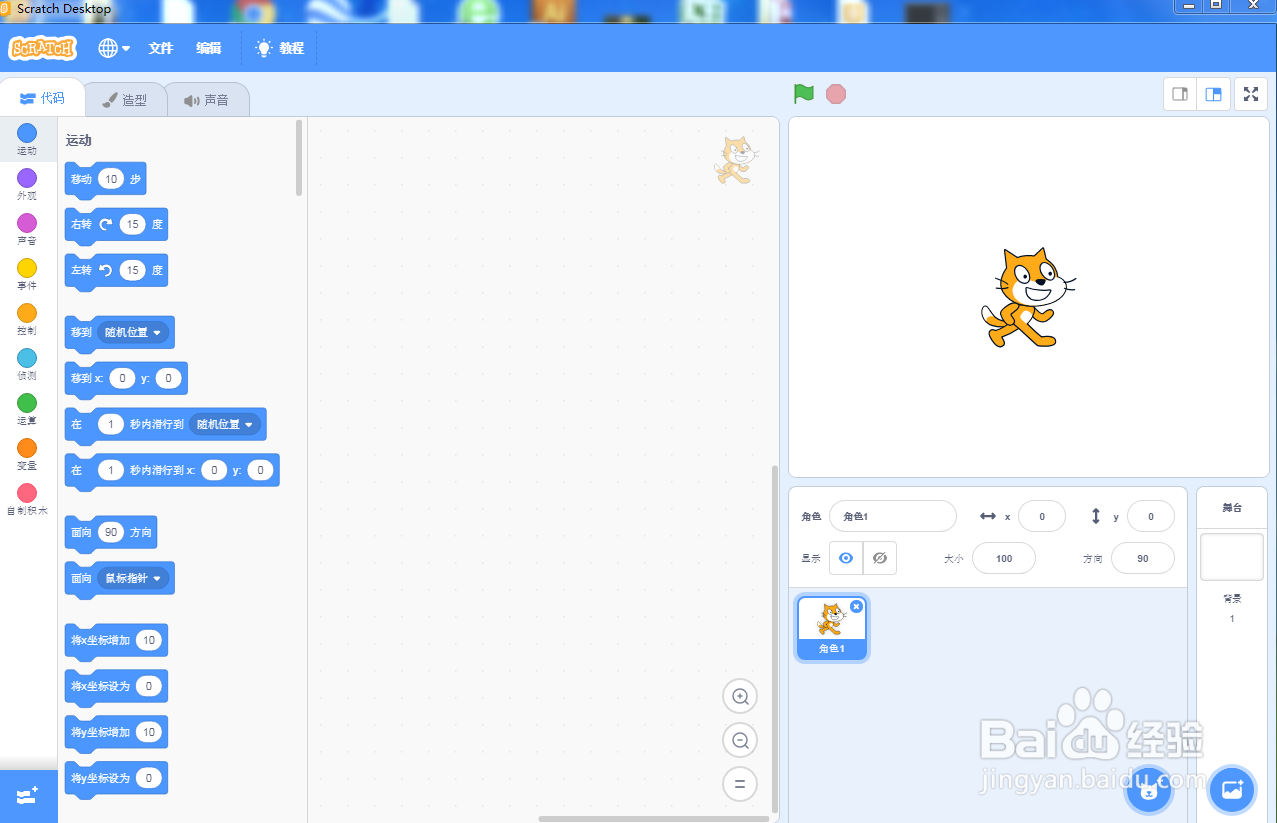Screen dimensions: 1277x823
Task: Show the sprite with the eye toggle
Action: pos(845,558)
